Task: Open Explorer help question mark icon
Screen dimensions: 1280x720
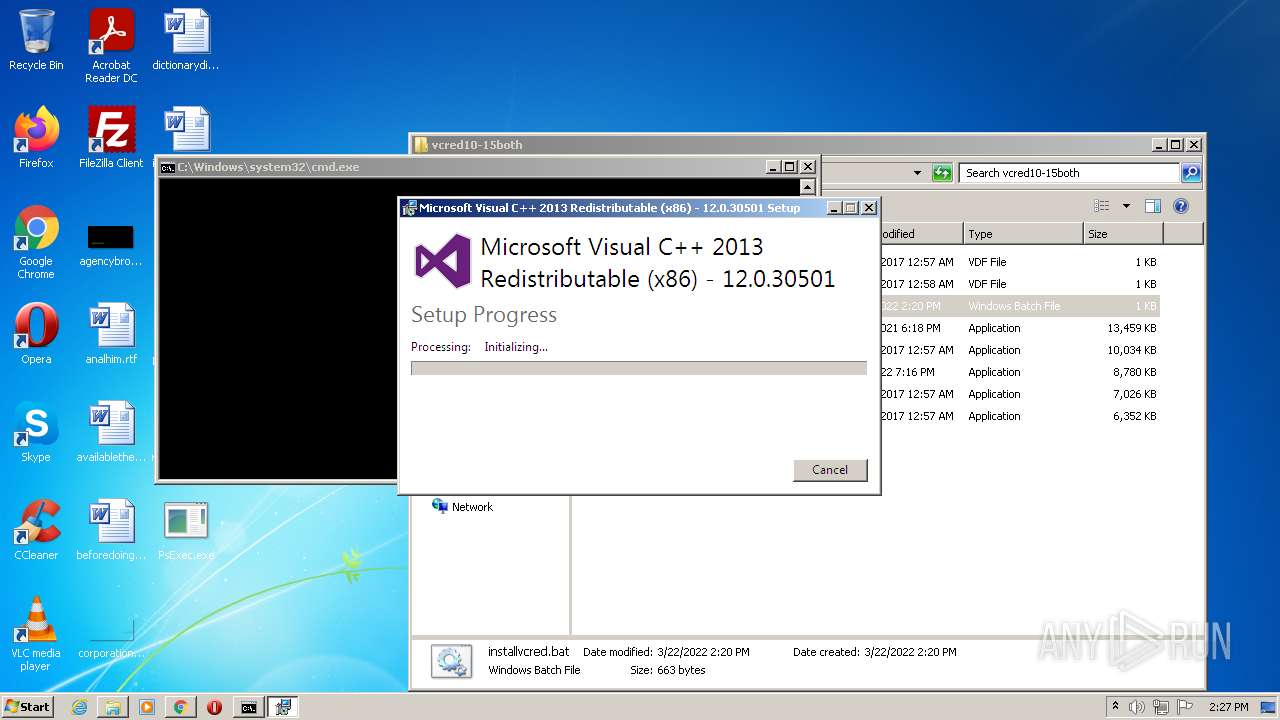Action: tap(1181, 206)
